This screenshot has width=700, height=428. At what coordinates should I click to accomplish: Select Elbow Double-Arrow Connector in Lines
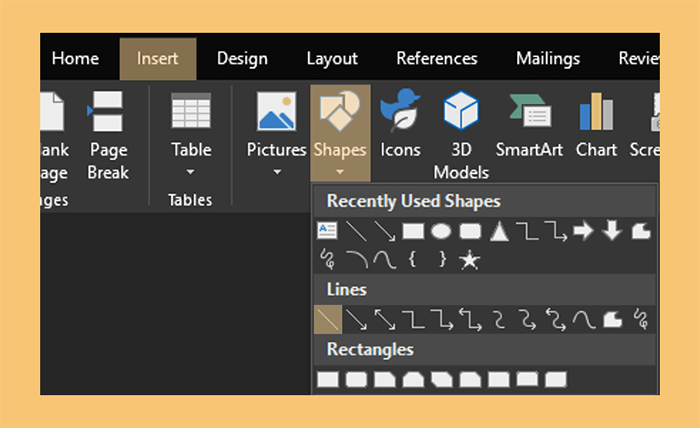click(471, 320)
